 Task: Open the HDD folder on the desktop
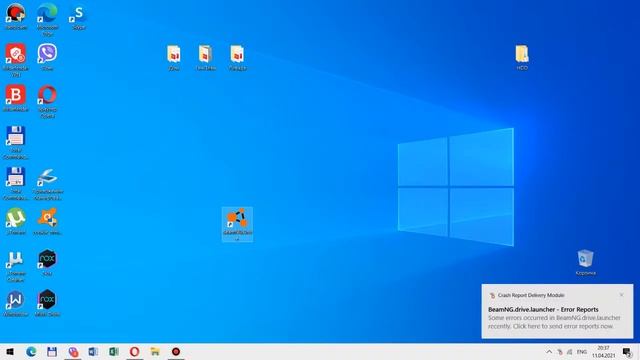[522, 57]
